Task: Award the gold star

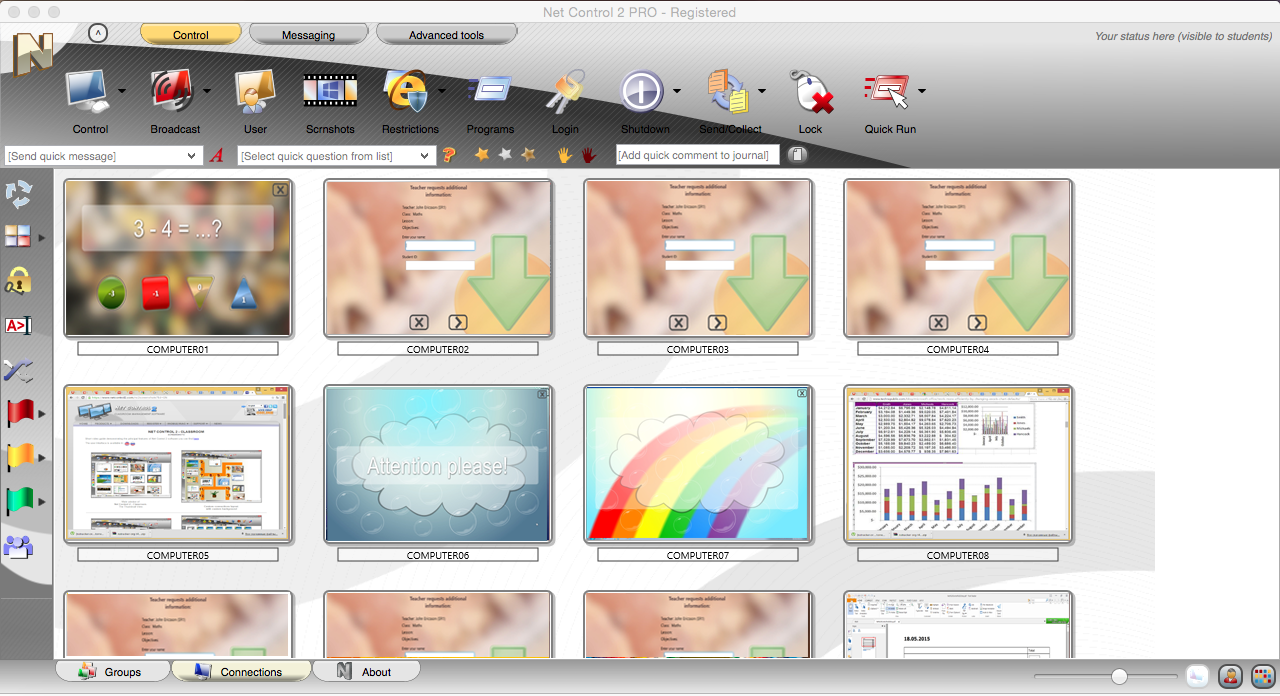Action: coord(482,155)
